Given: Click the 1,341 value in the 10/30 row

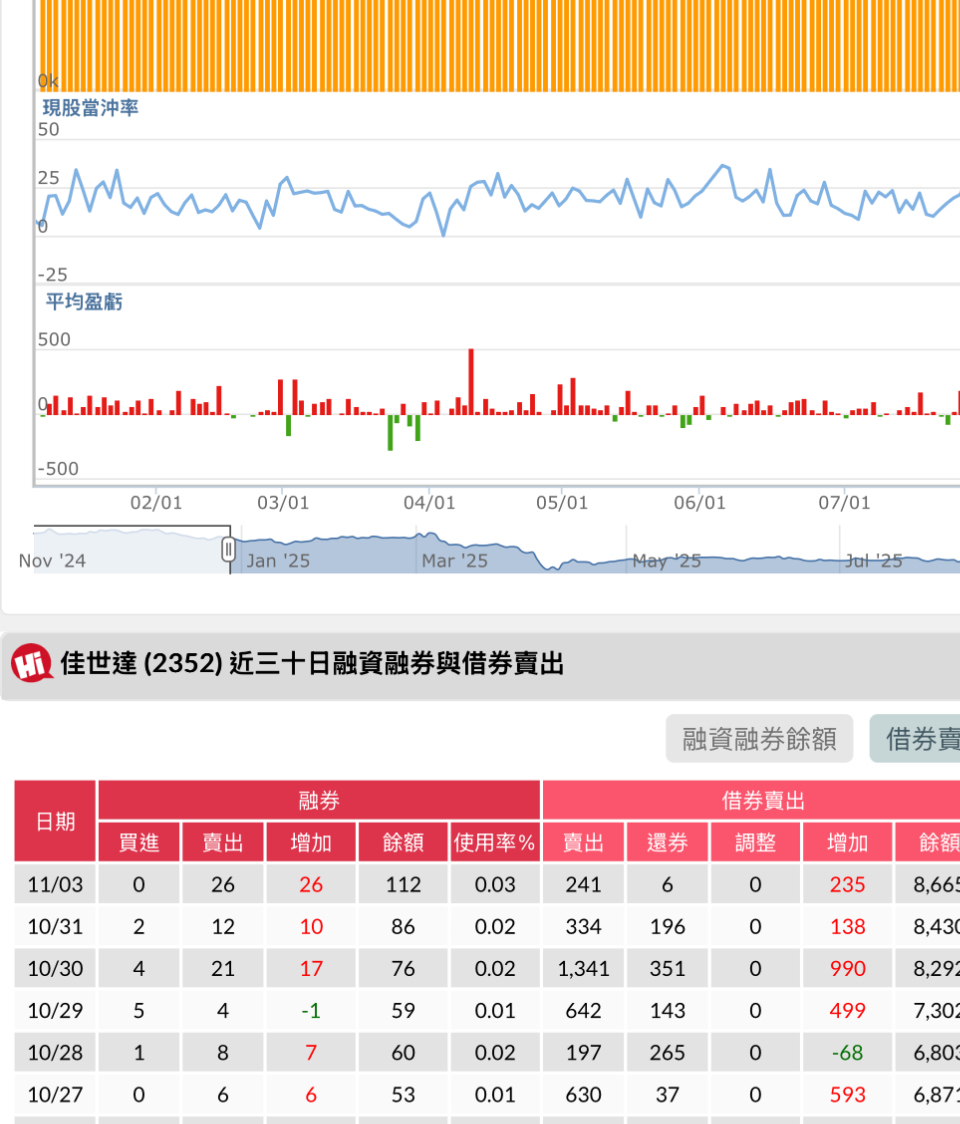Looking at the screenshot, I should pyautogui.click(x=583, y=968).
